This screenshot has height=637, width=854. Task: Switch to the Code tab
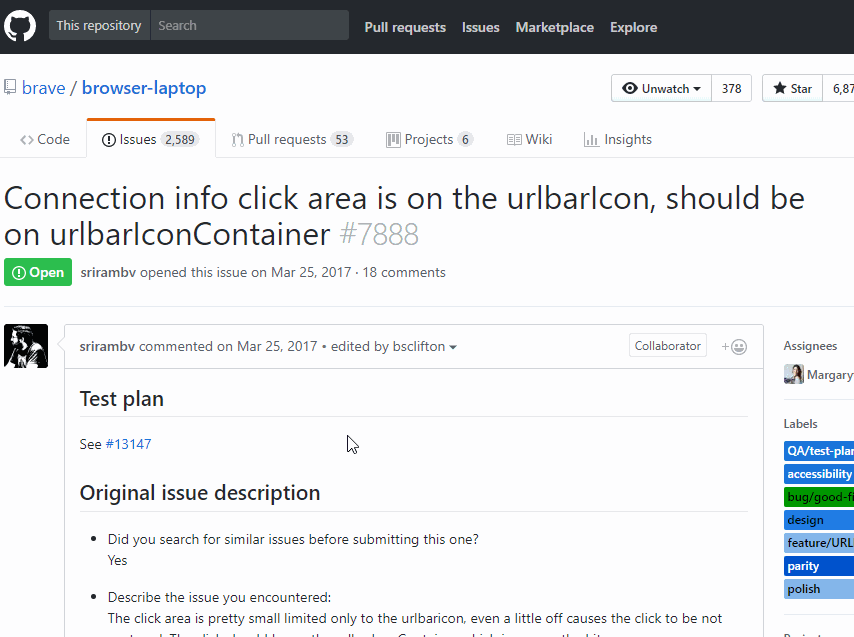[x=45, y=140]
